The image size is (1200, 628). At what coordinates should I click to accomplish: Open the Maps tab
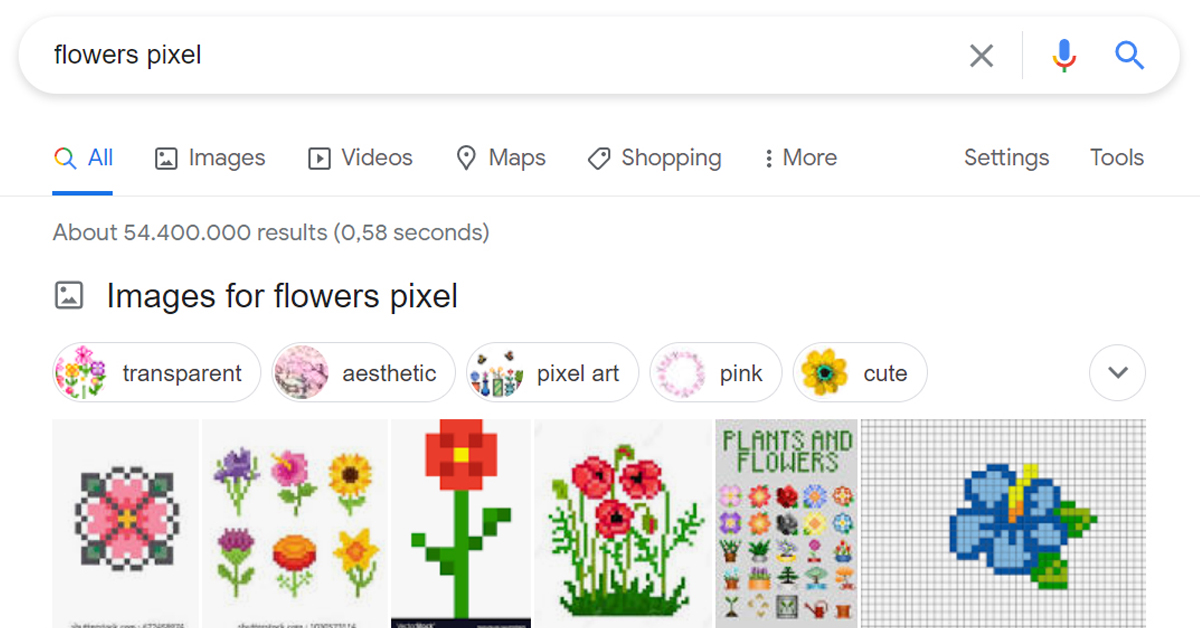(x=500, y=158)
